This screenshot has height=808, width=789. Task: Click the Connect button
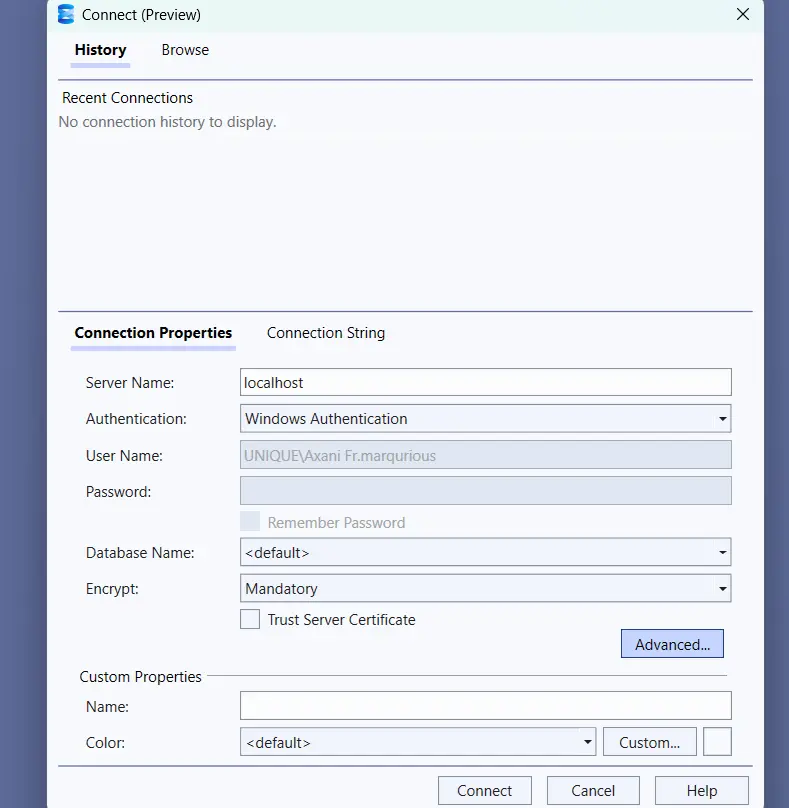click(x=484, y=790)
